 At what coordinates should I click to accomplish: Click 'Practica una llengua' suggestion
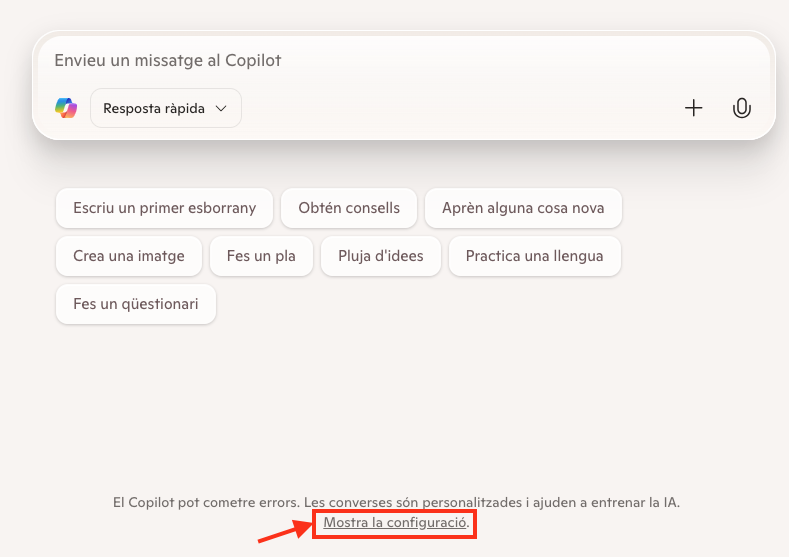click(x=534, y=256)
